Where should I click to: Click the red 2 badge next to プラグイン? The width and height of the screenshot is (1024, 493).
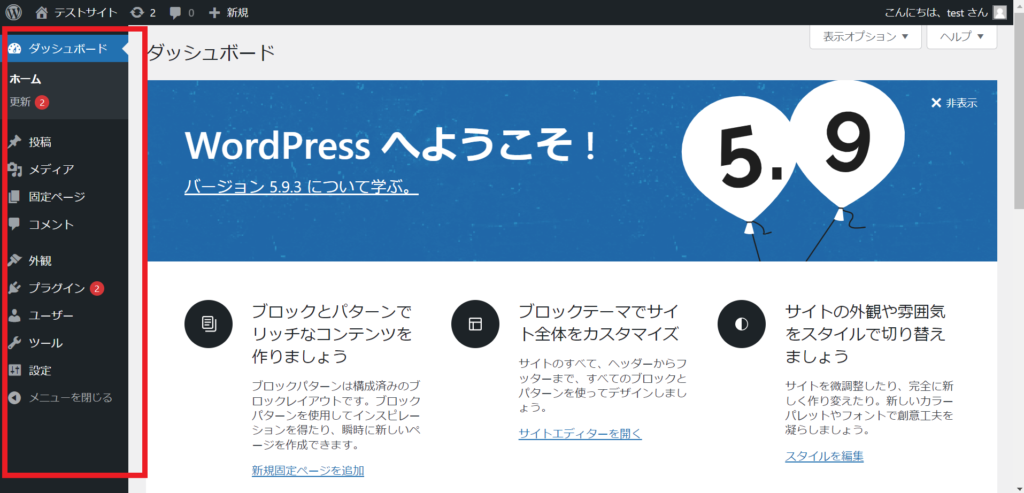click(97, 288)
